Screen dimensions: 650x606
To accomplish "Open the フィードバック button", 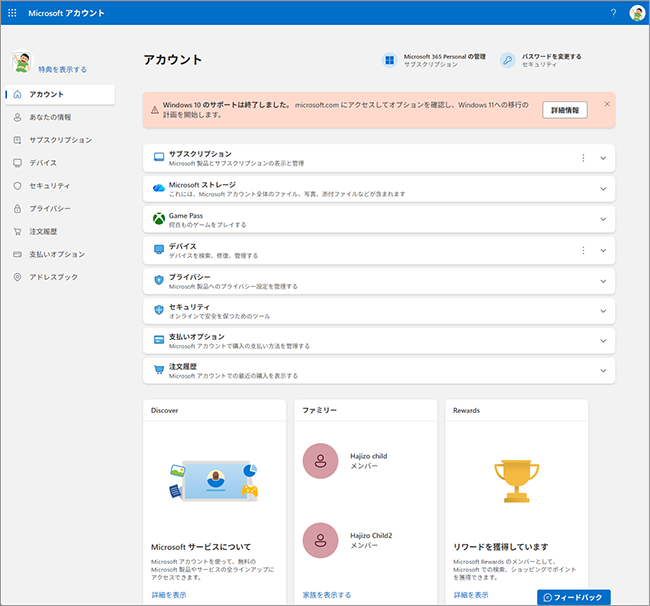I will (x=573, y=597).
